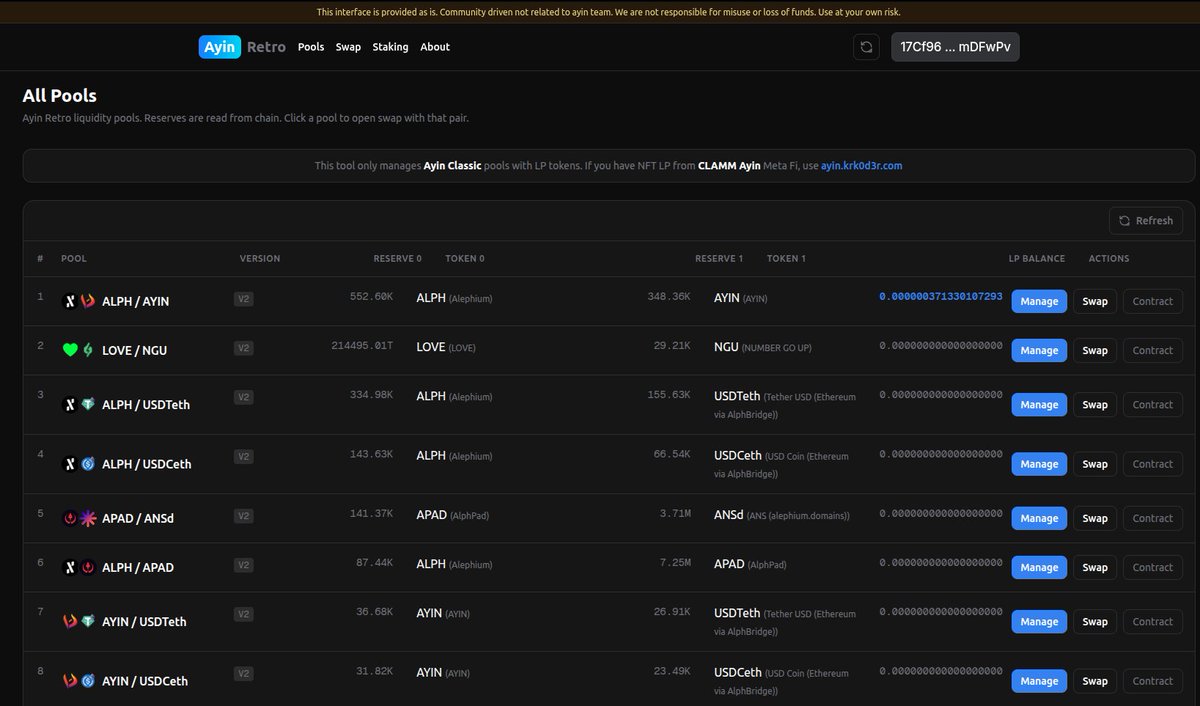This screenshot has height=706, width=1200.
Task: Swap on the AYIN / USDTeth pool
Action: [1095, 622]
